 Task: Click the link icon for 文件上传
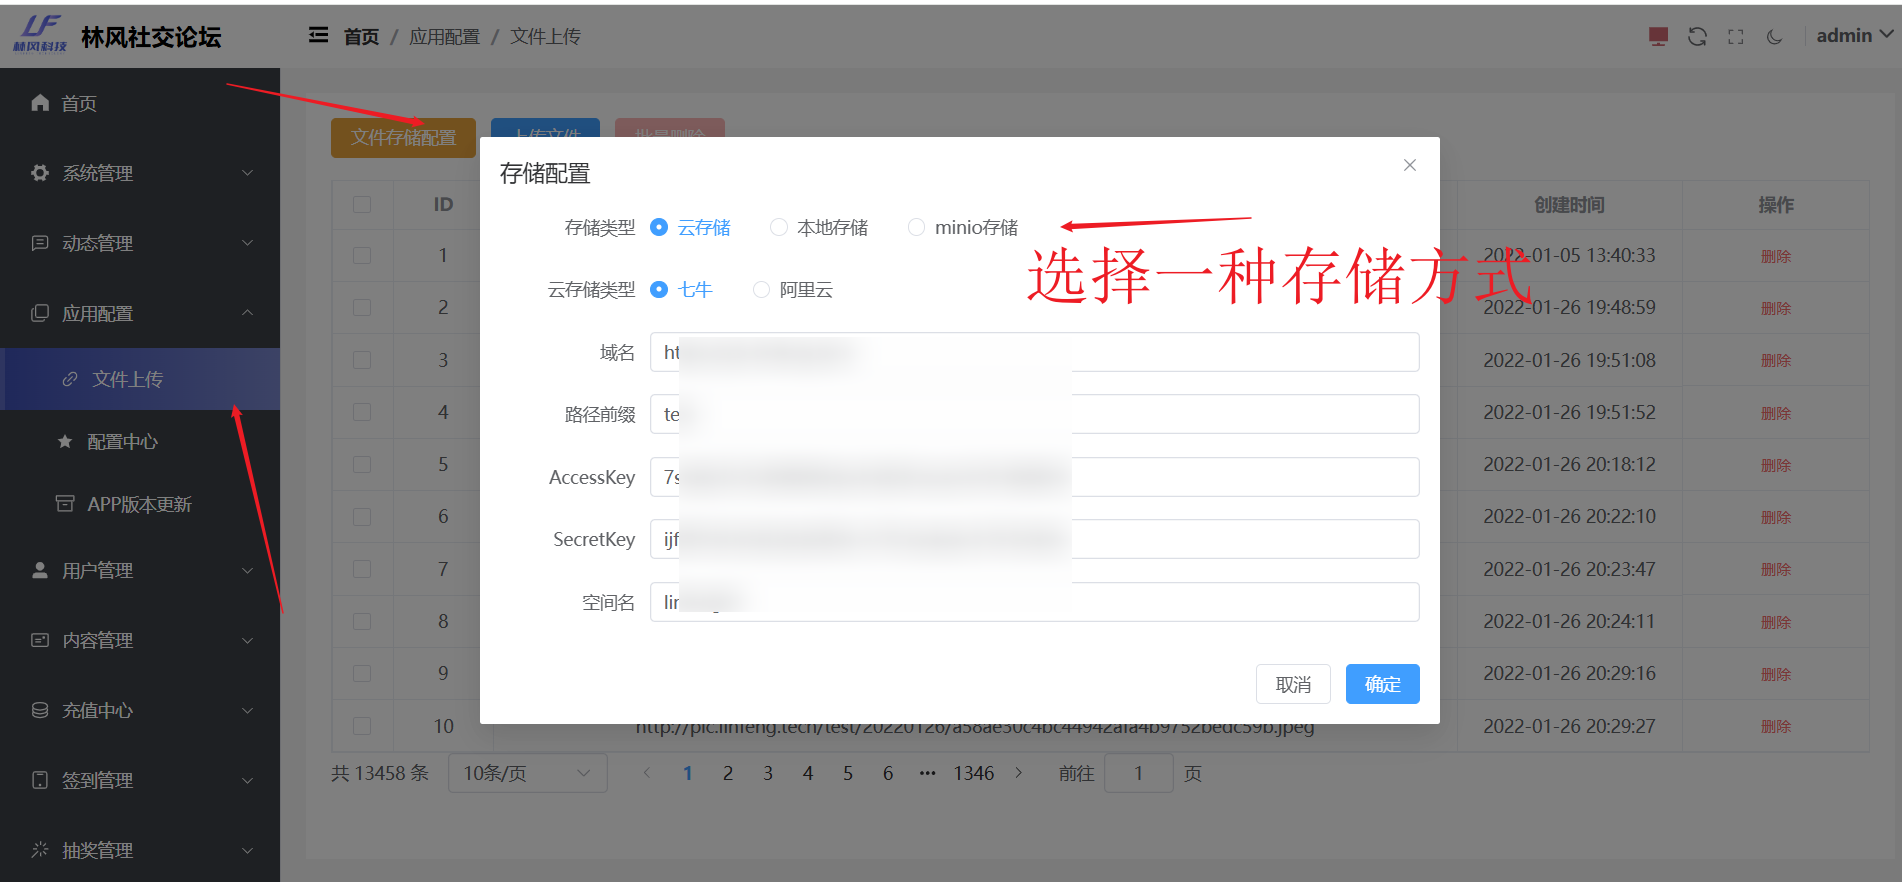70,379
